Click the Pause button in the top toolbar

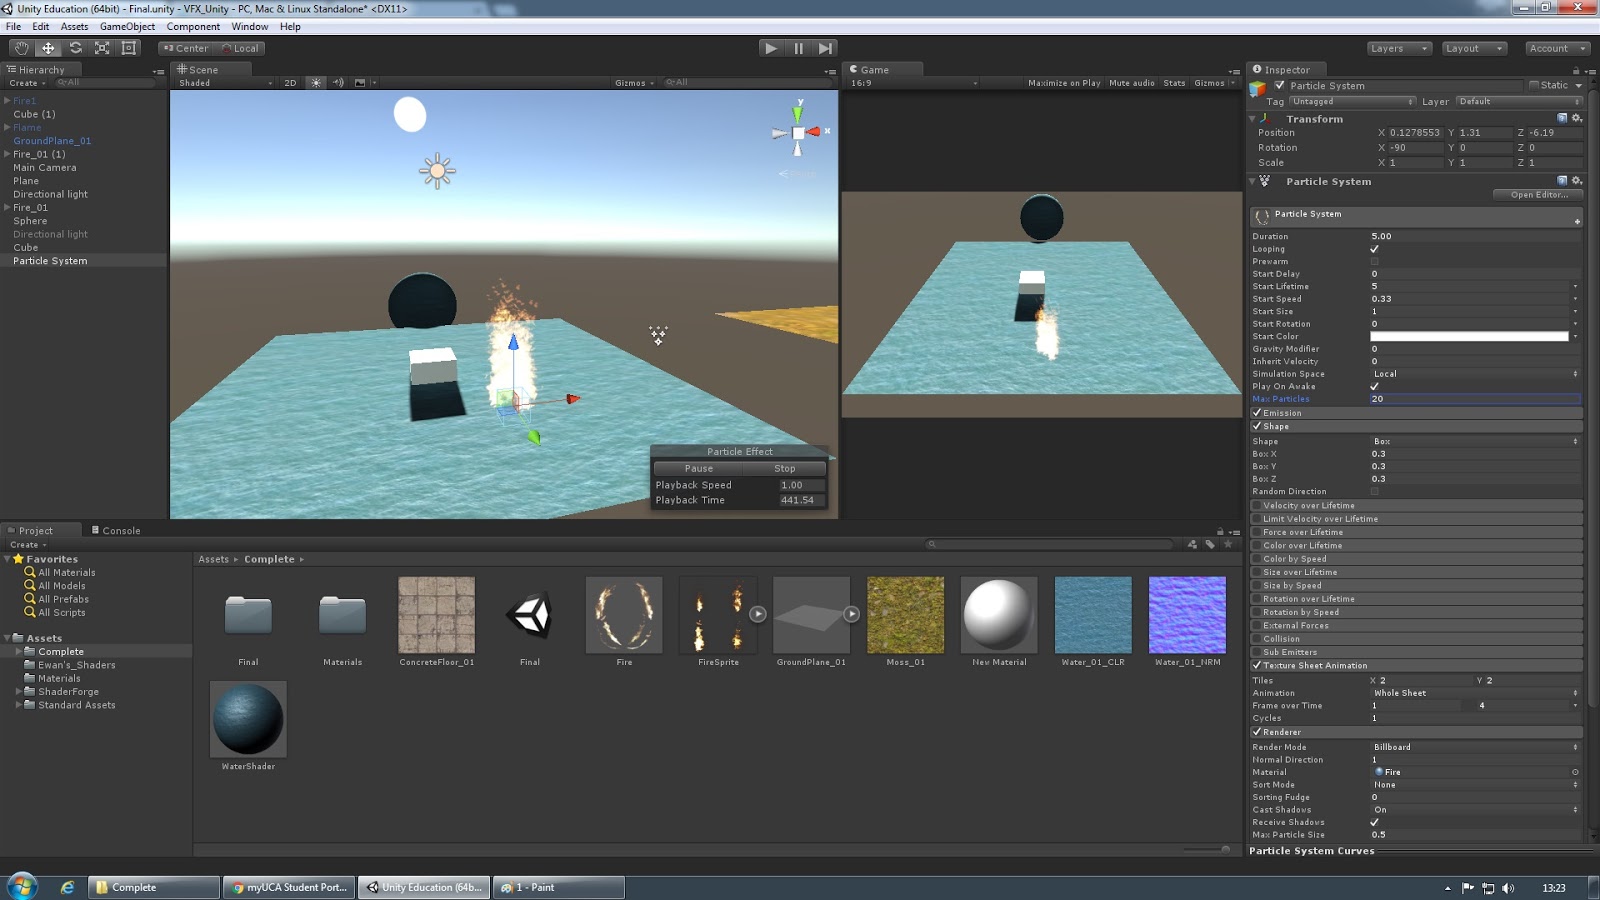pyautogui.click(x=797, y=47)
